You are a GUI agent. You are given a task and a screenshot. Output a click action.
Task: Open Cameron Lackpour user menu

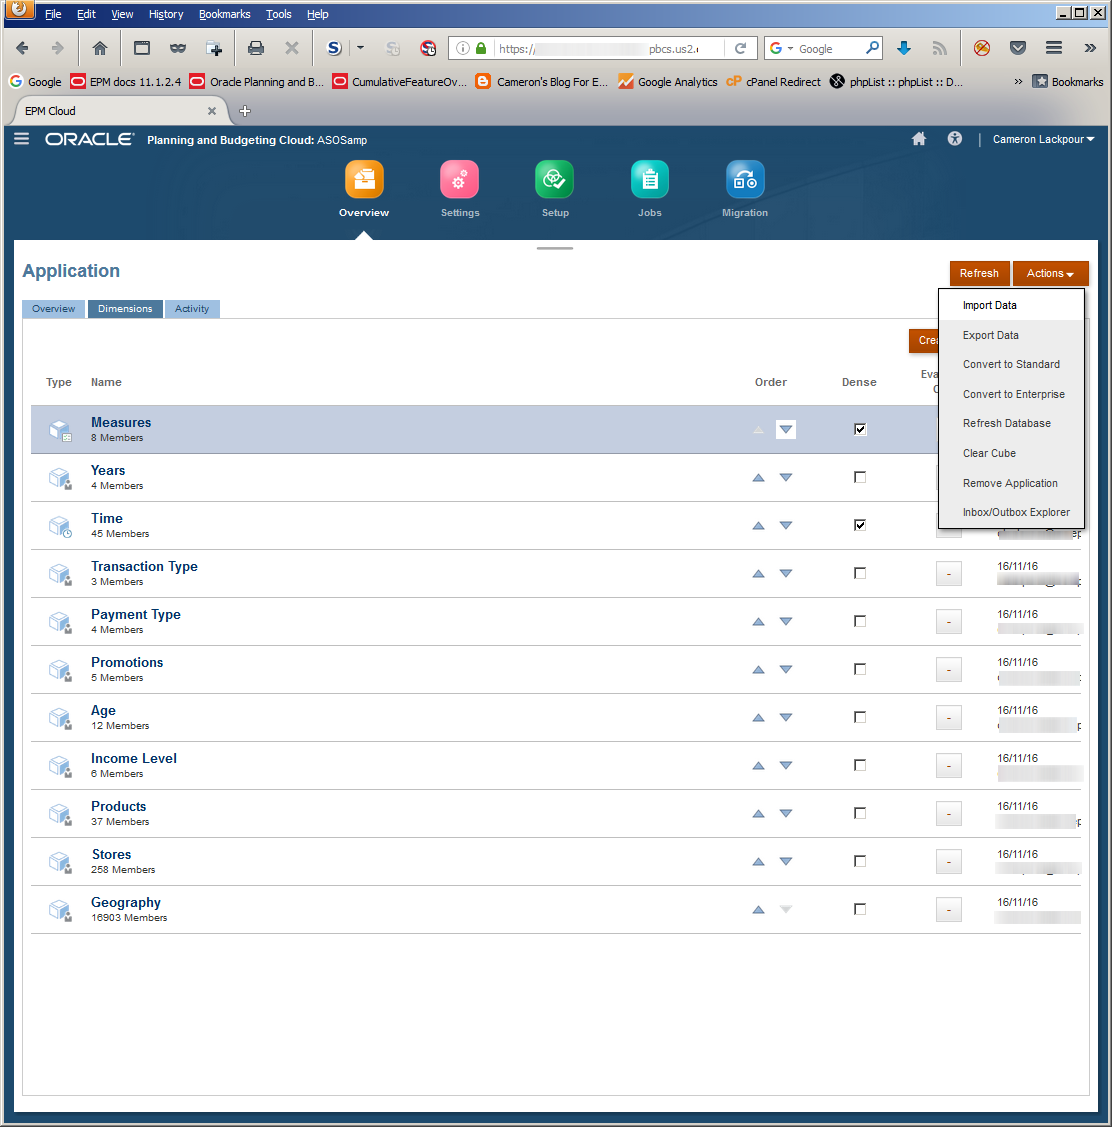point(1043,139)
